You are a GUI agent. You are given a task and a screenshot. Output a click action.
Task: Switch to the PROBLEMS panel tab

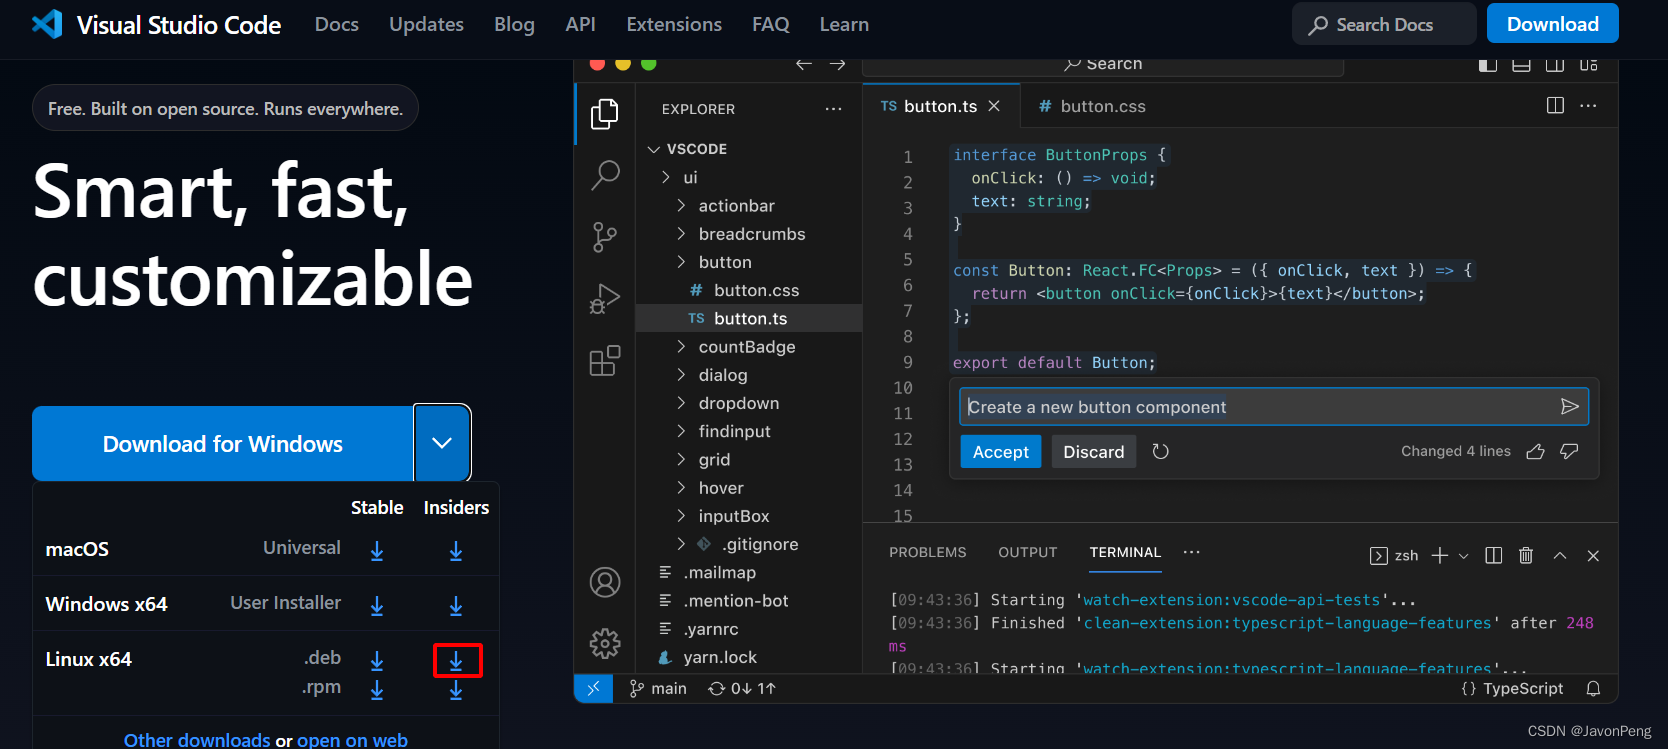(928, 552)
